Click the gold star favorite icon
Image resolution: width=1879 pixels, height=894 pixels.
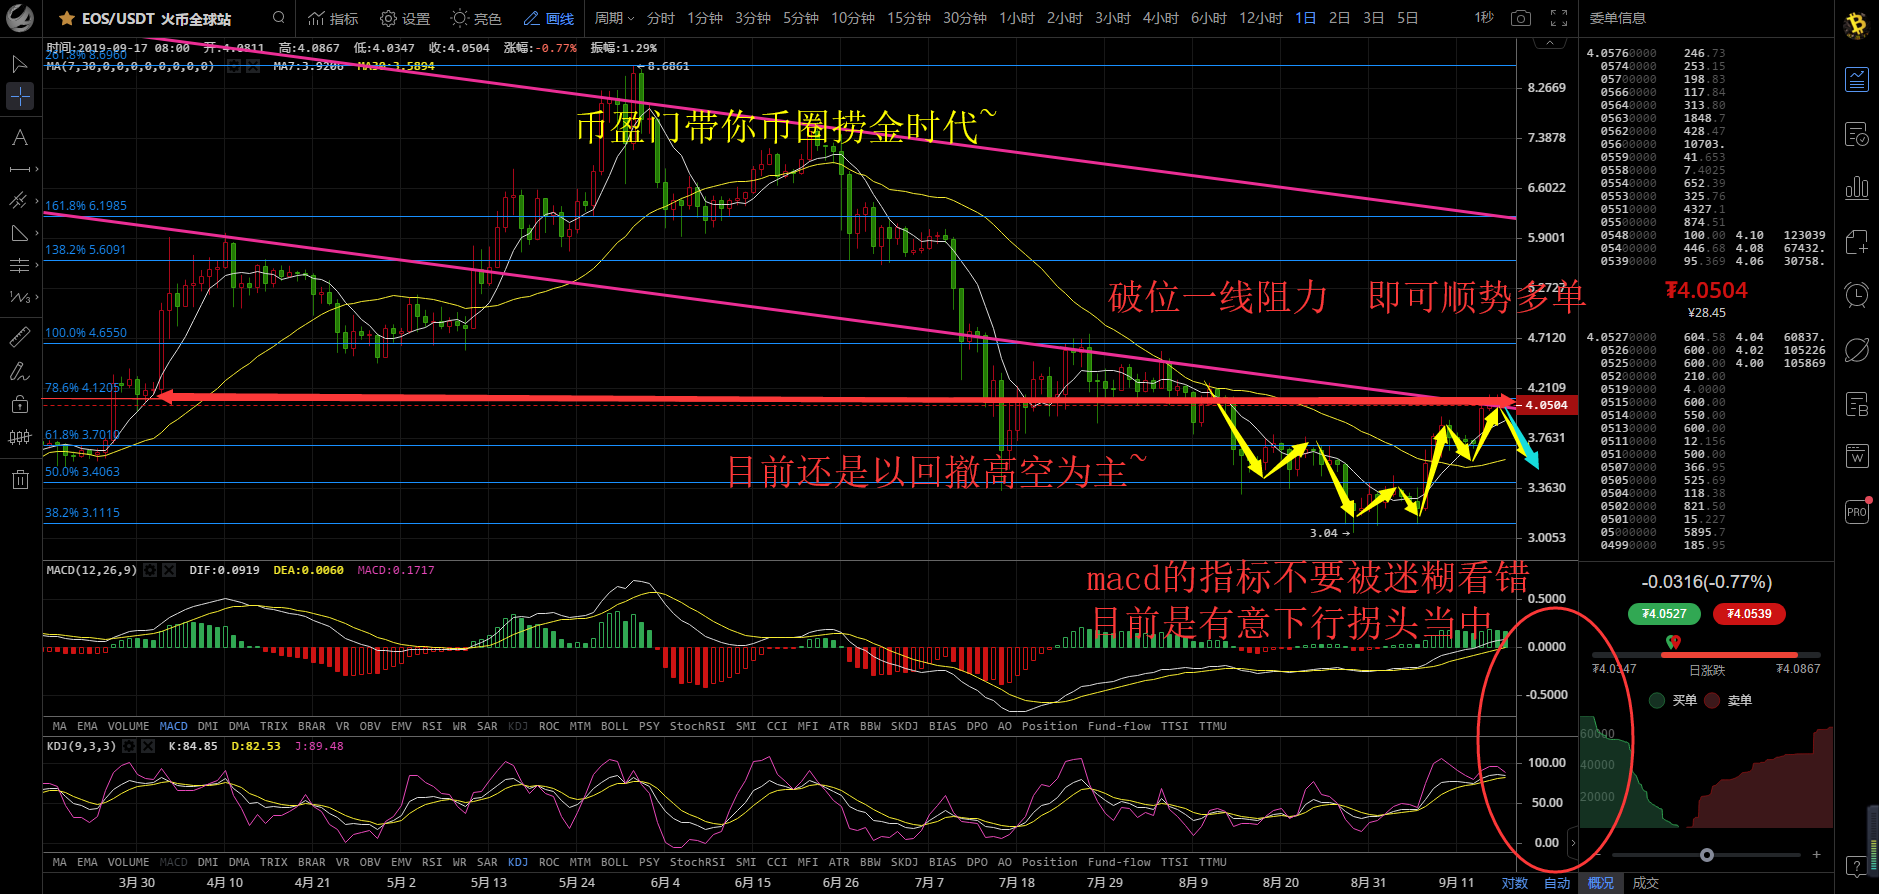click(x=66, y=19)
